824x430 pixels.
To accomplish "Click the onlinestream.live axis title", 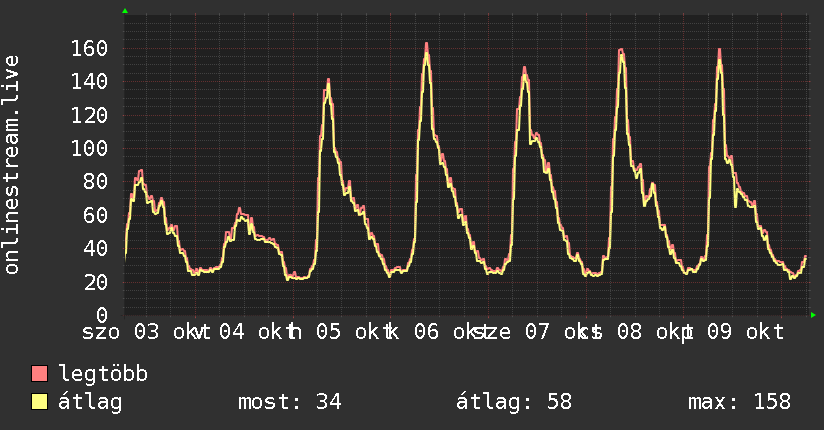I will (x=11, y=165).
